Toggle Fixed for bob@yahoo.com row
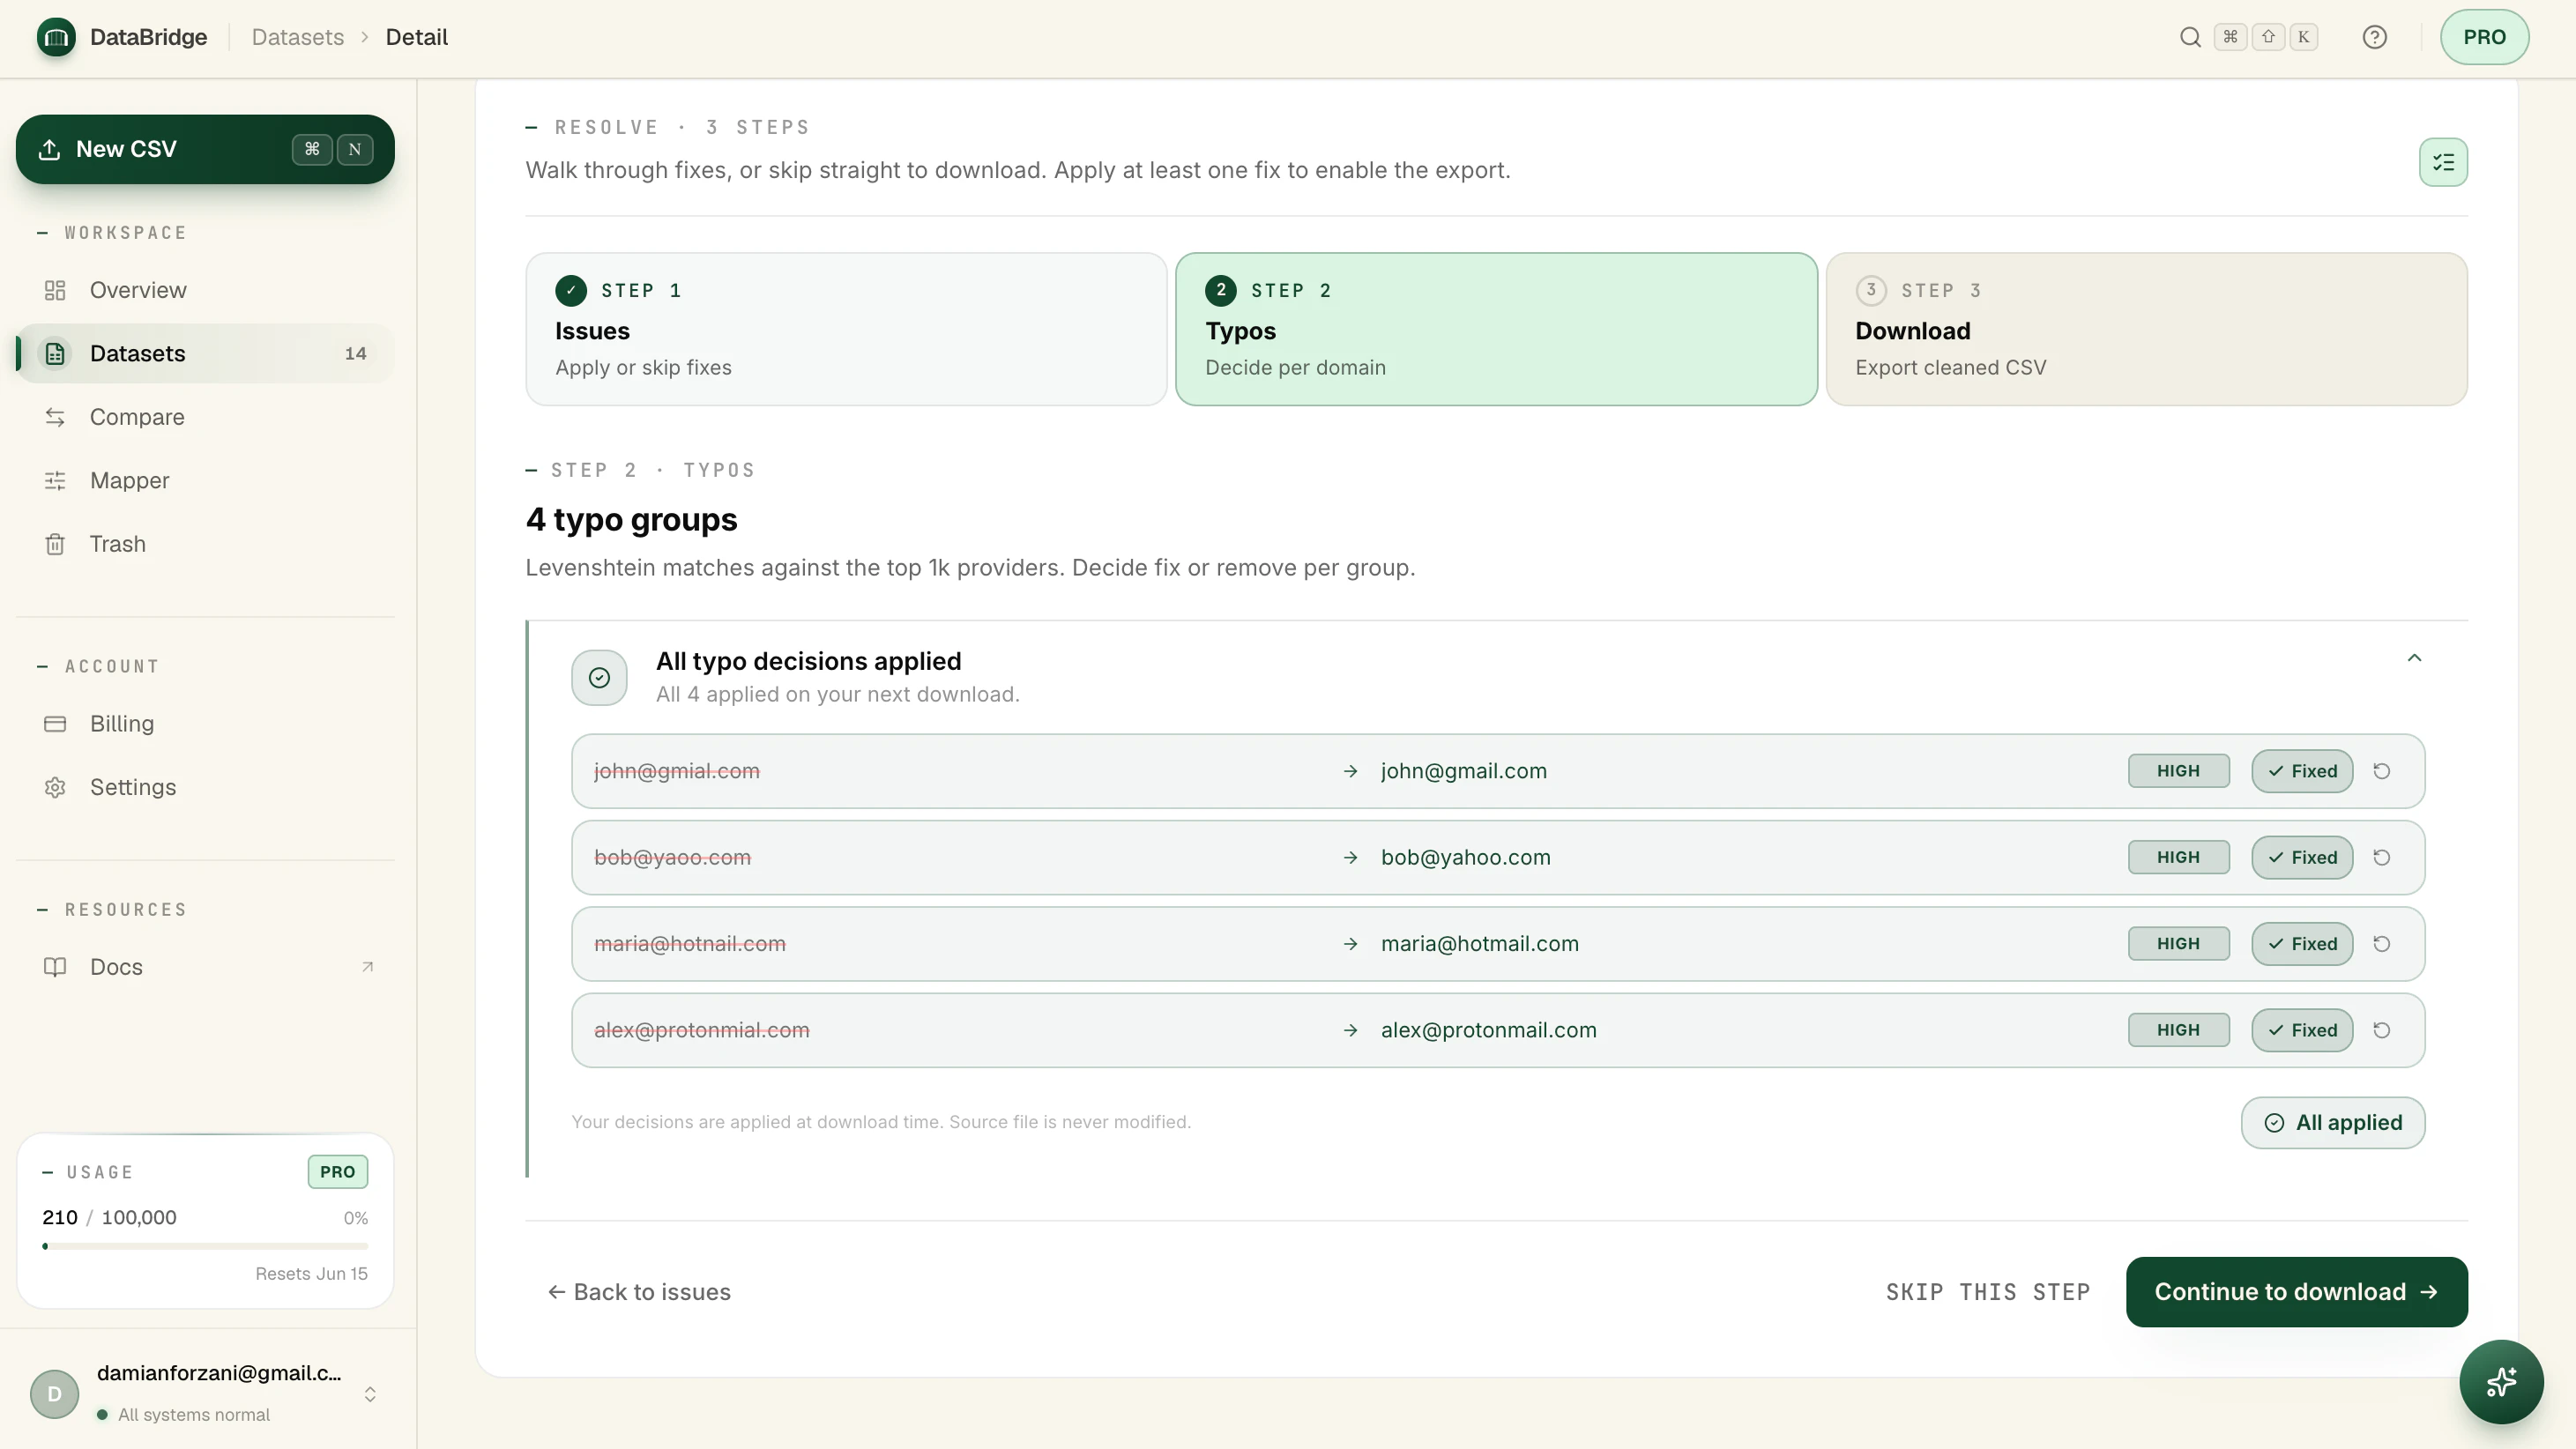Viewport: 2576px width, 1449px height. [2302, 857]
